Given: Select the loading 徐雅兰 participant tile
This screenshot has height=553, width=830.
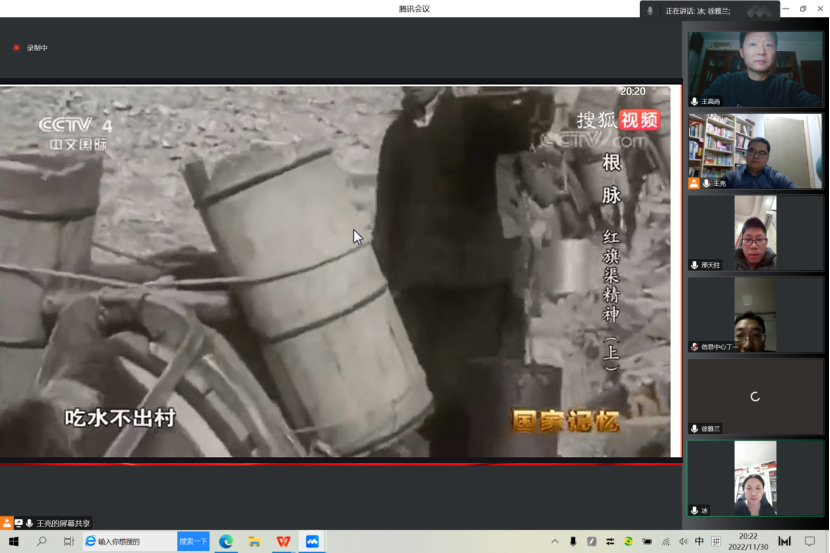Looking at the screenshot, I should [x=755, y=397].
